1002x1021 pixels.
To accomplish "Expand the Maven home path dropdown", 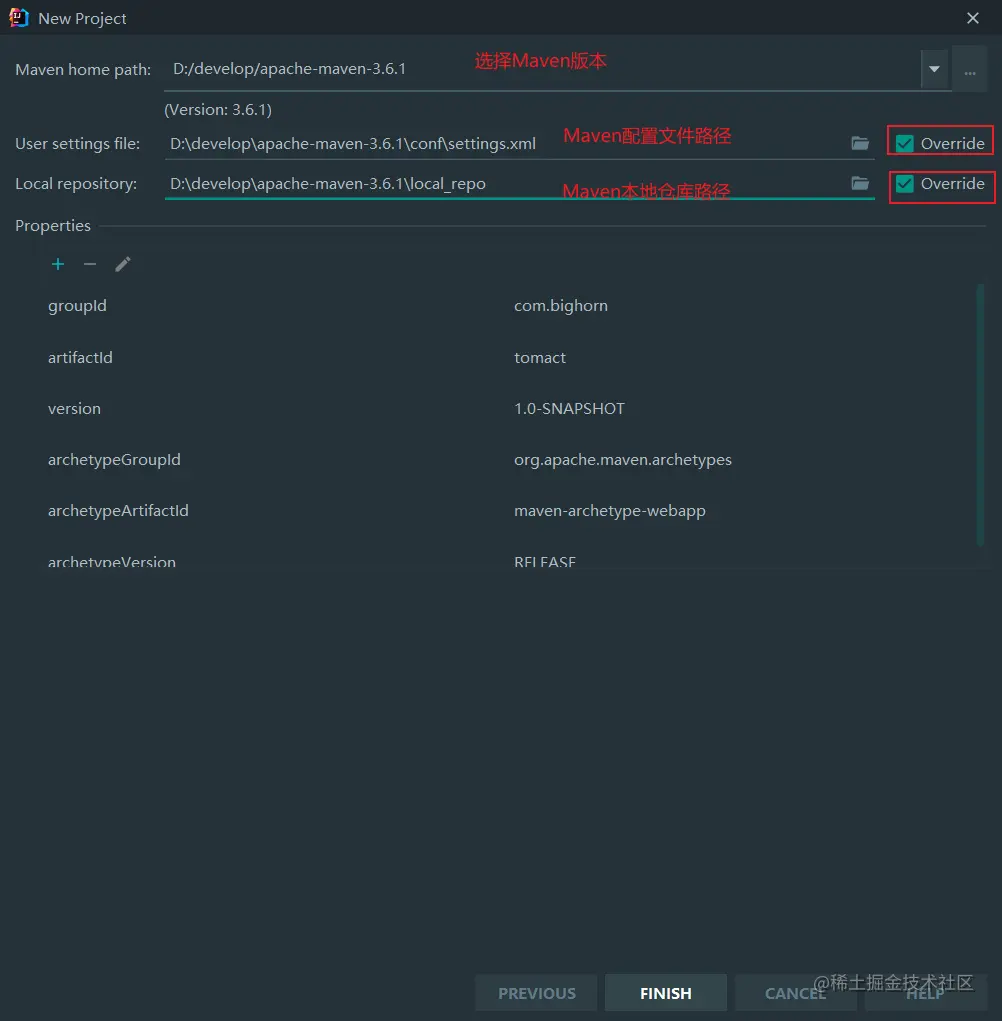I will click(934, 69).
